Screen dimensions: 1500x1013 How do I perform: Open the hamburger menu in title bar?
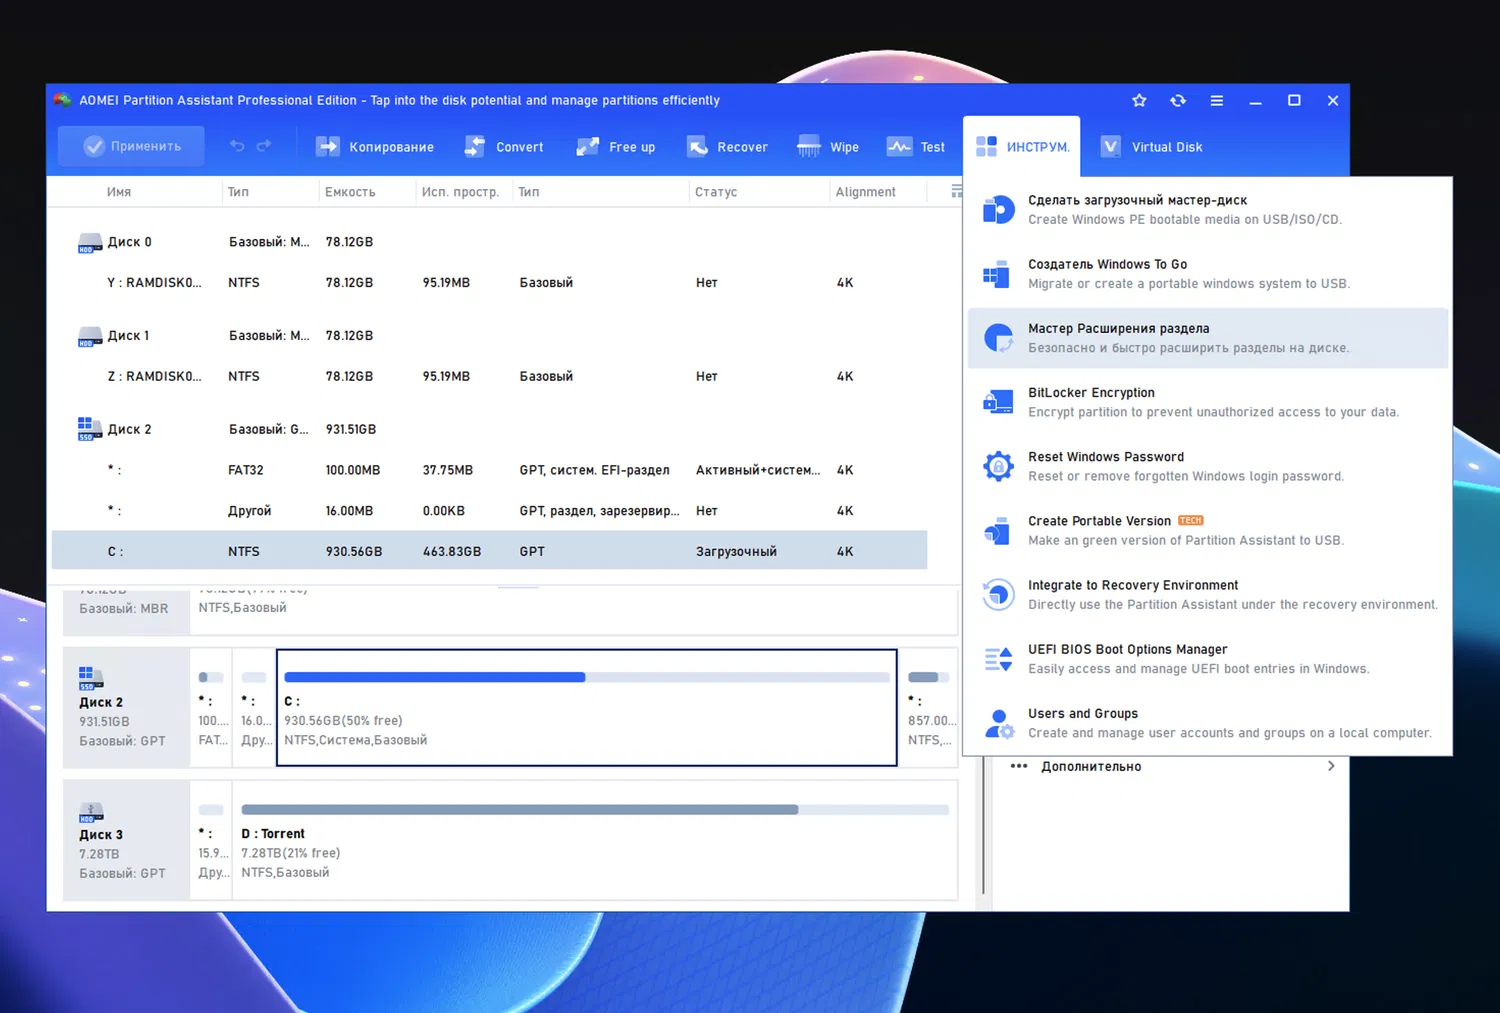[1217, 100]
